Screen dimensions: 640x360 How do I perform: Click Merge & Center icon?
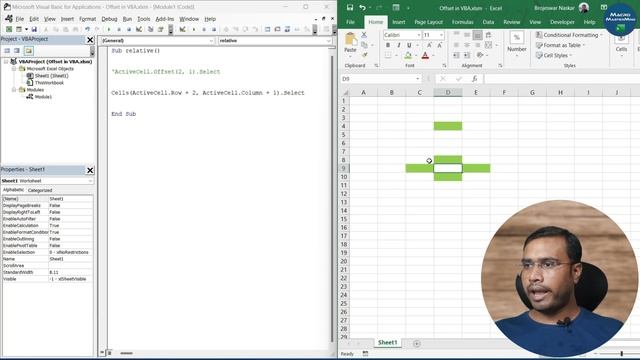[x=488, y=45]
